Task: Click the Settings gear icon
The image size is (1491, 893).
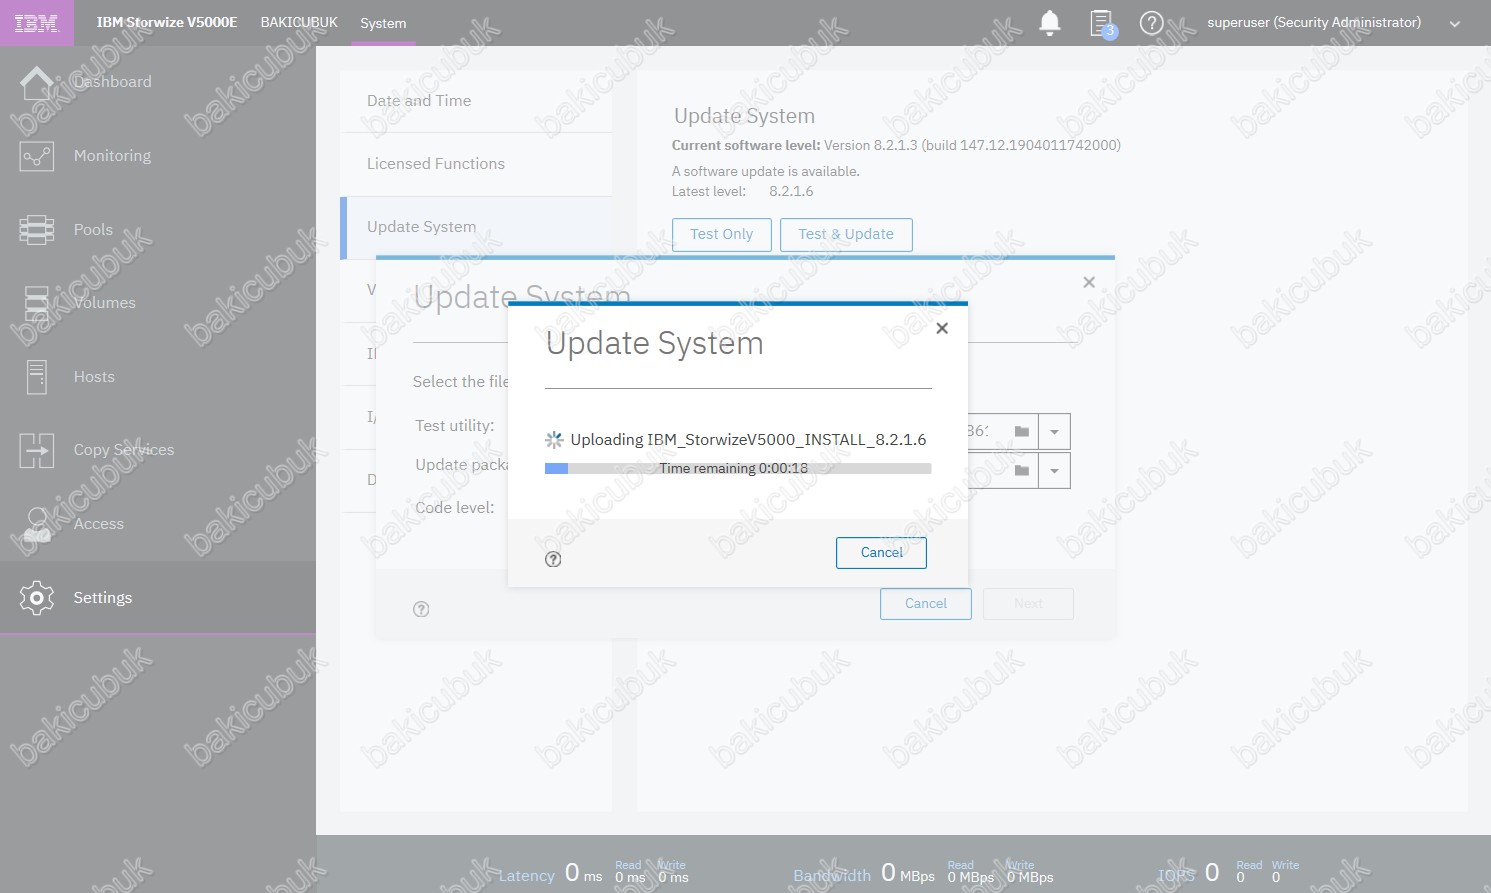Action: coord(37,598)
